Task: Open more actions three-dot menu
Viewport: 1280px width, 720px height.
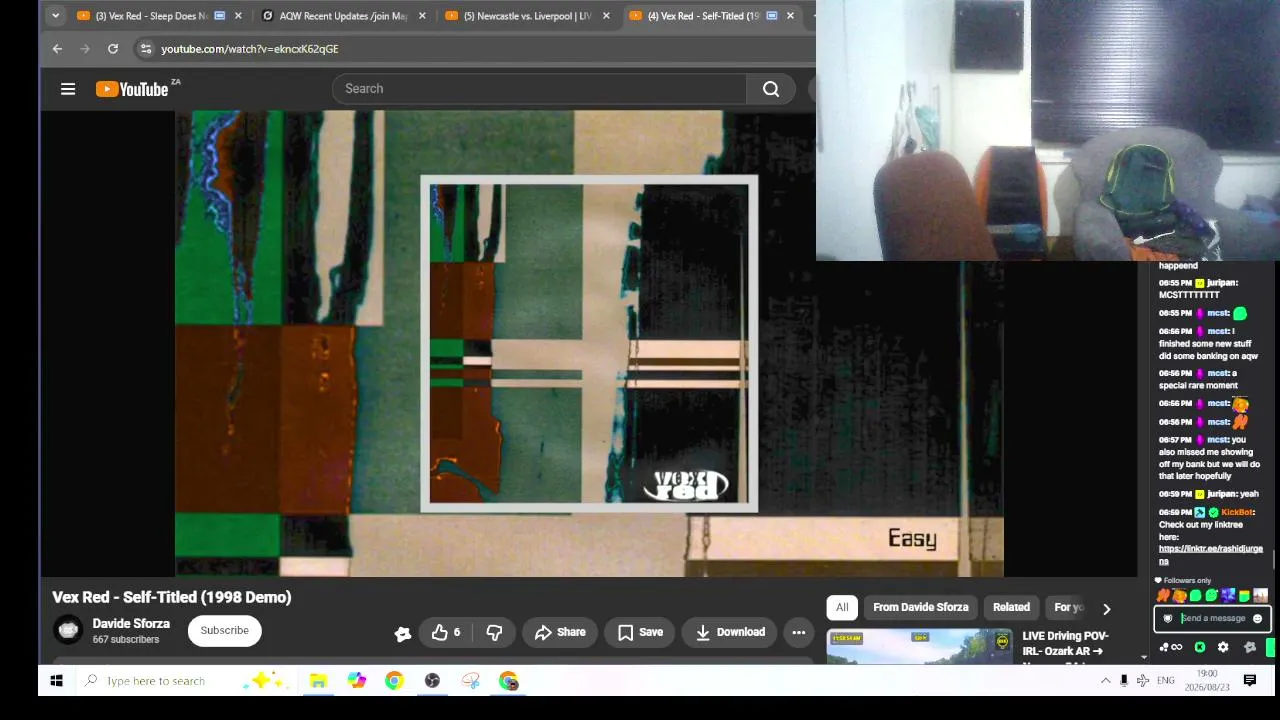Action: coord(798,632)
